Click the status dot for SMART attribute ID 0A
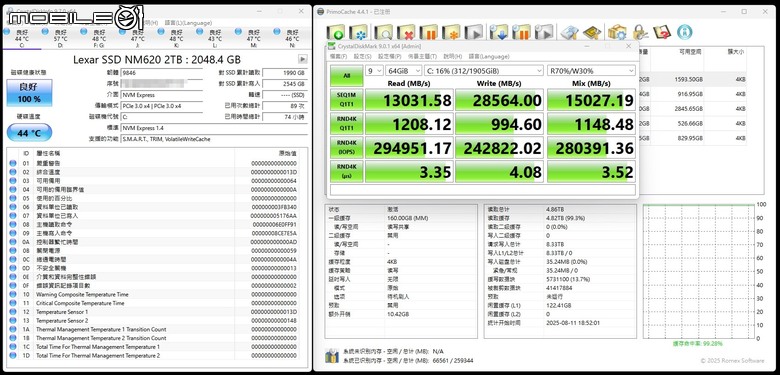This screenshot has height=375, width=780. (x=12, y=242)
